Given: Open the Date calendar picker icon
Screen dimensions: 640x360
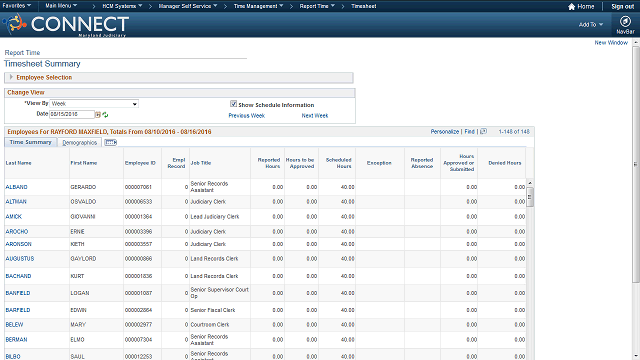Looking at the screenshot, I should tap(98, 115).
